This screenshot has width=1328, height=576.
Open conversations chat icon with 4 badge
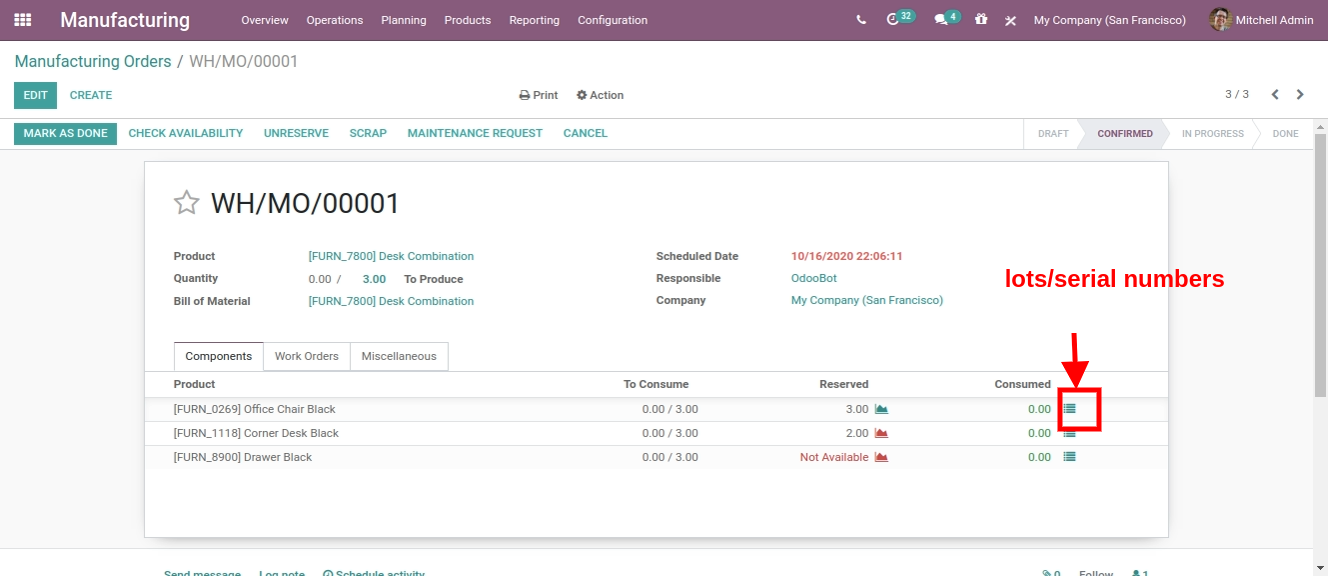point(940,20)
